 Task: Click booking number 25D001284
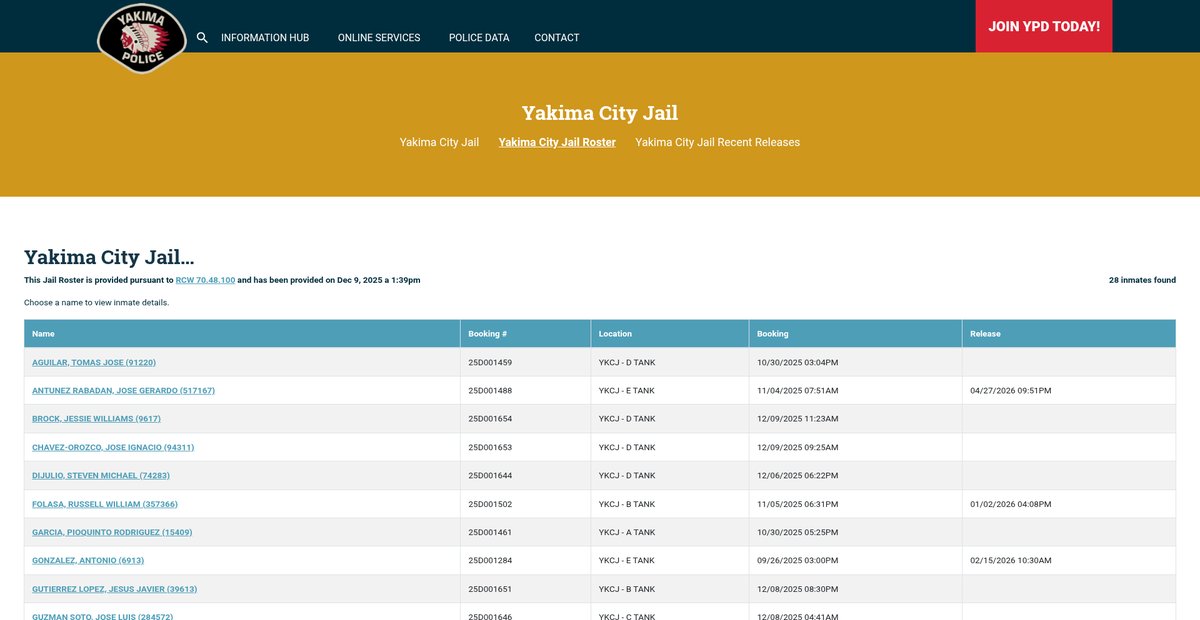click(x=490, y=561)
